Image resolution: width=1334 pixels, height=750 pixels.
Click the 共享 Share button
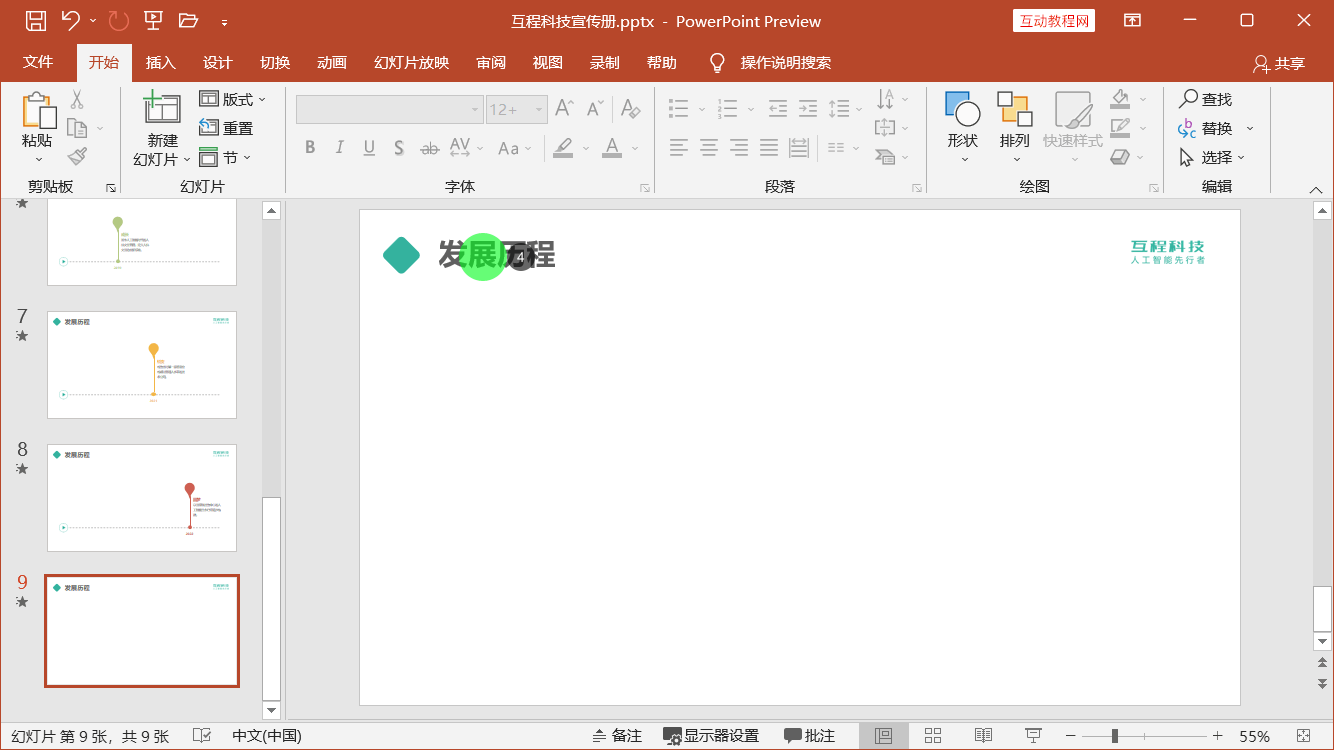click(1279, 63)
